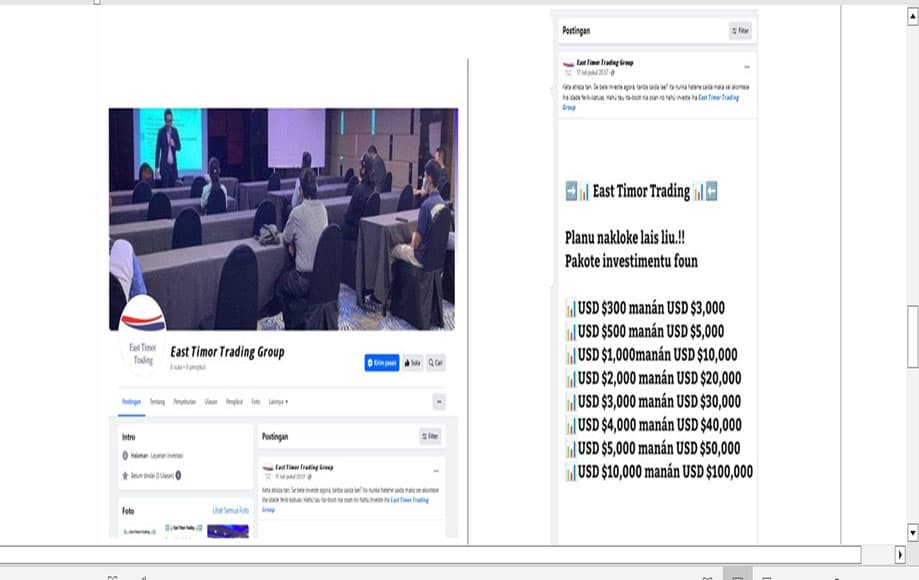Open post options dots in lower-left post
919x580 pixels.
pyautogui.click(x=436, y=471)
